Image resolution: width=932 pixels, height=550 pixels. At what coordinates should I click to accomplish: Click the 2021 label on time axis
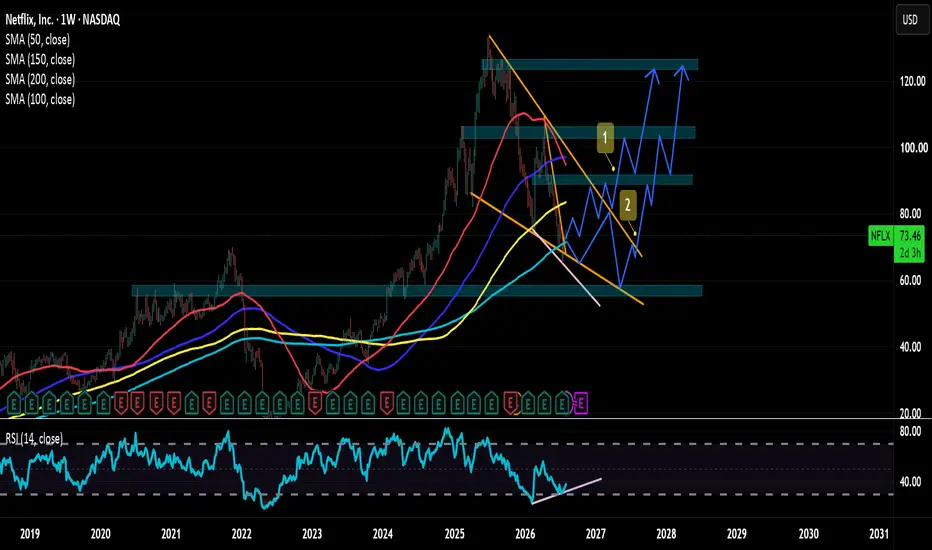[x=171, y=534]
